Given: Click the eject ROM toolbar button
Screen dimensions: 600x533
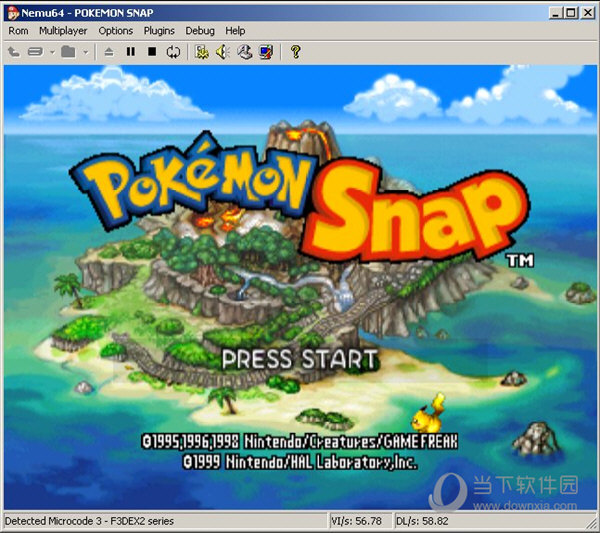Looking at the screenshot, I should [x=109, y=52].
